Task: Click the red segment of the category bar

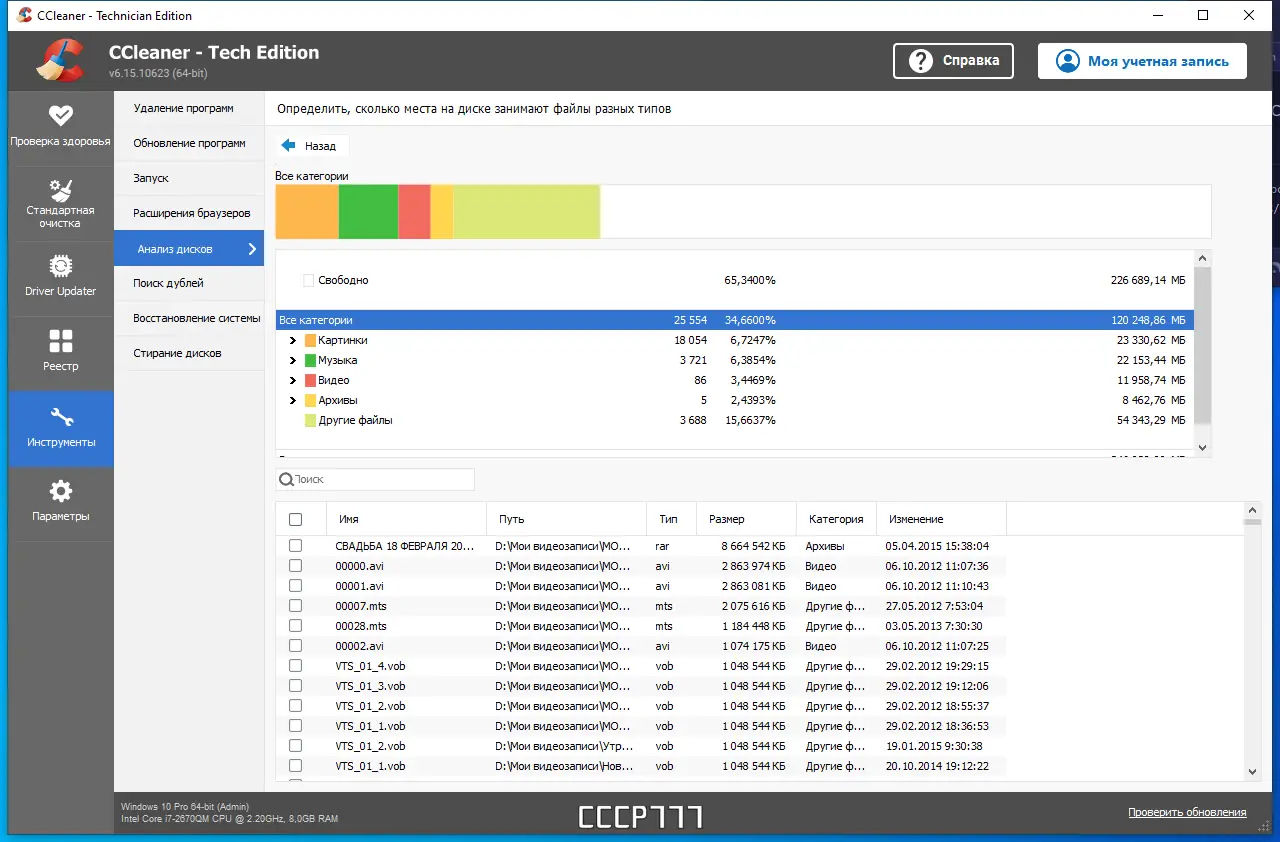Action: [x=414, y=212]
